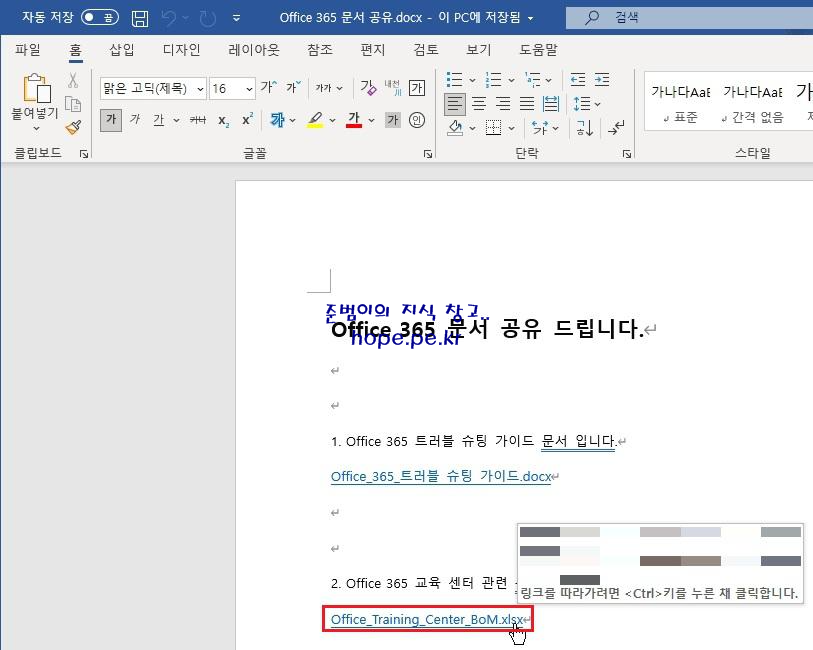Toggle italic formatting
The width and height of the screenshot is (813, 650).
pyautogui.click(x=135, y=120)
